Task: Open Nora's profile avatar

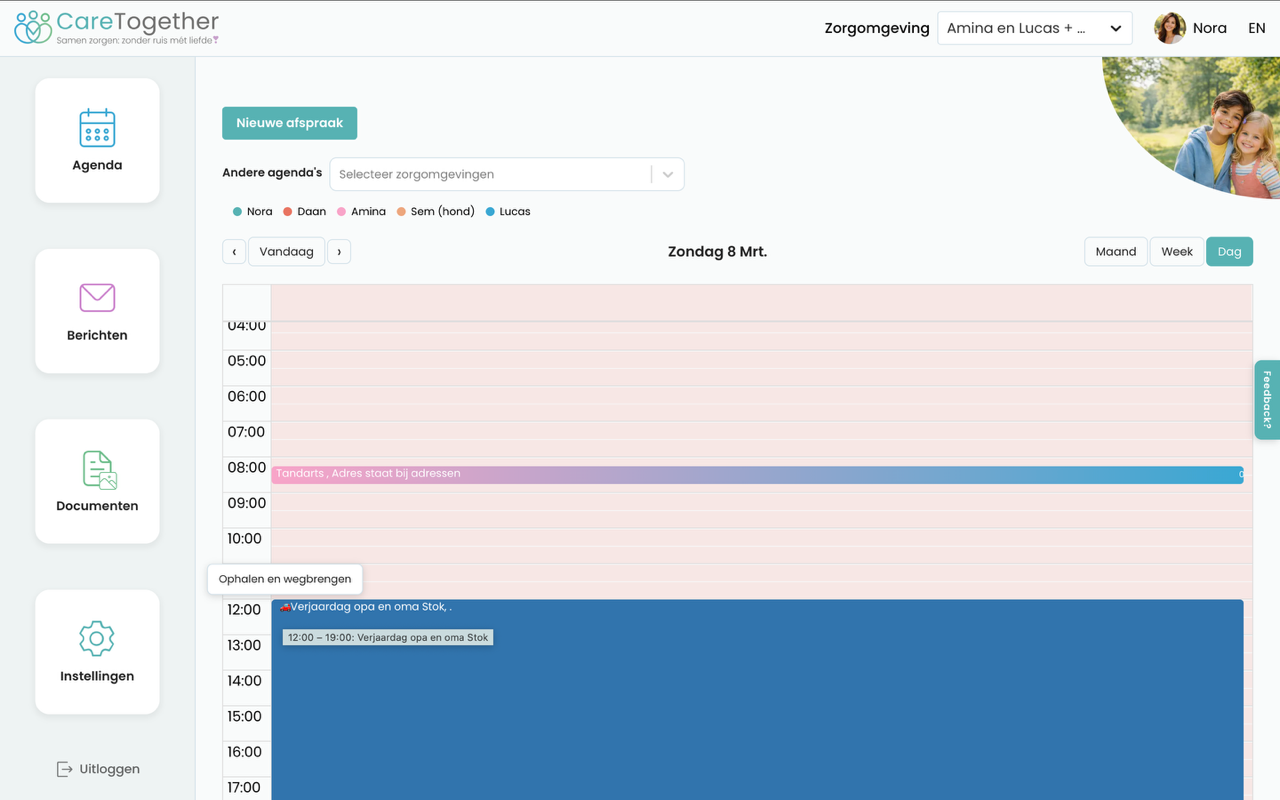Action: click(x=1169, y=28)
